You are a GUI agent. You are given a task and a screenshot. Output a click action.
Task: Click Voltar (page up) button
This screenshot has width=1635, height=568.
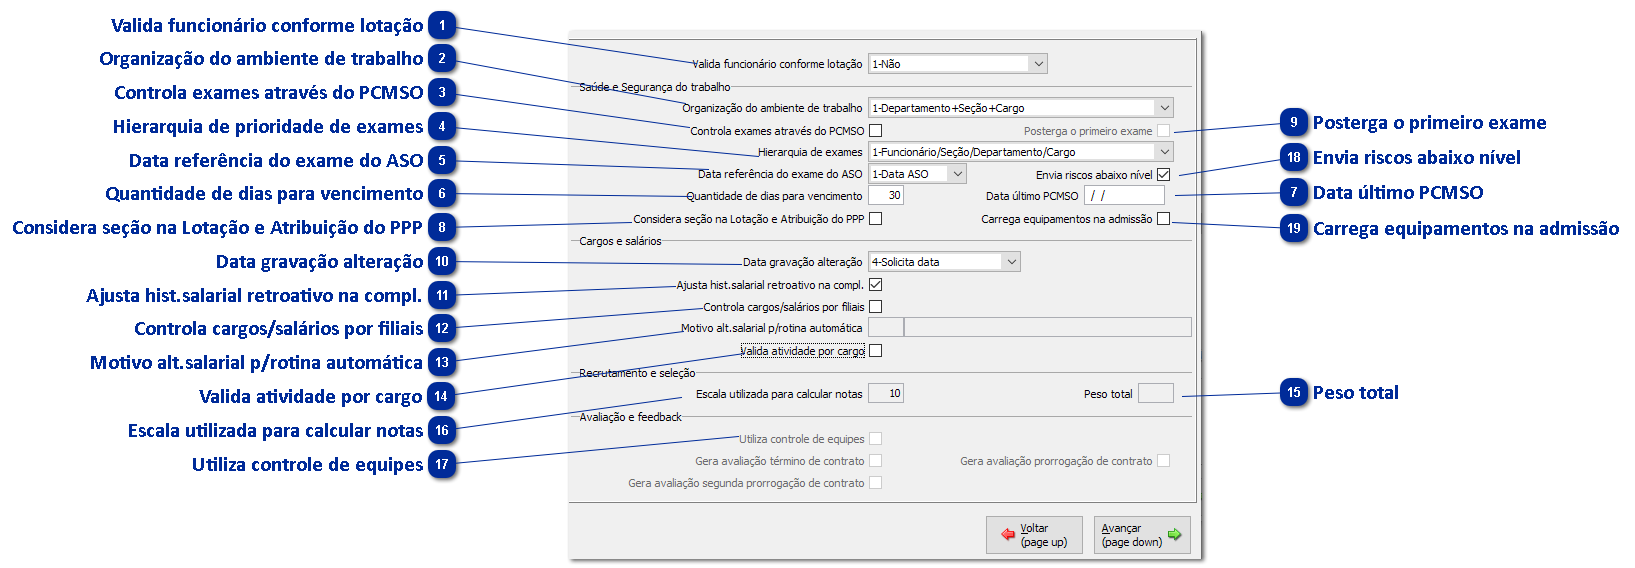point(1034,535)
